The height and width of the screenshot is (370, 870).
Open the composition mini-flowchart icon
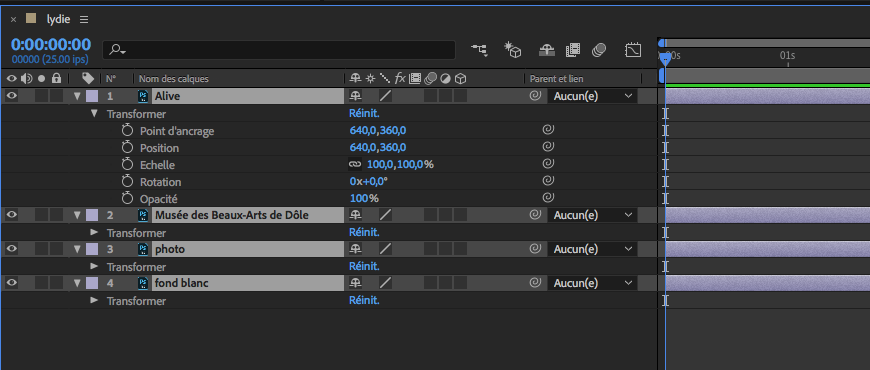[x=479, y=50]
